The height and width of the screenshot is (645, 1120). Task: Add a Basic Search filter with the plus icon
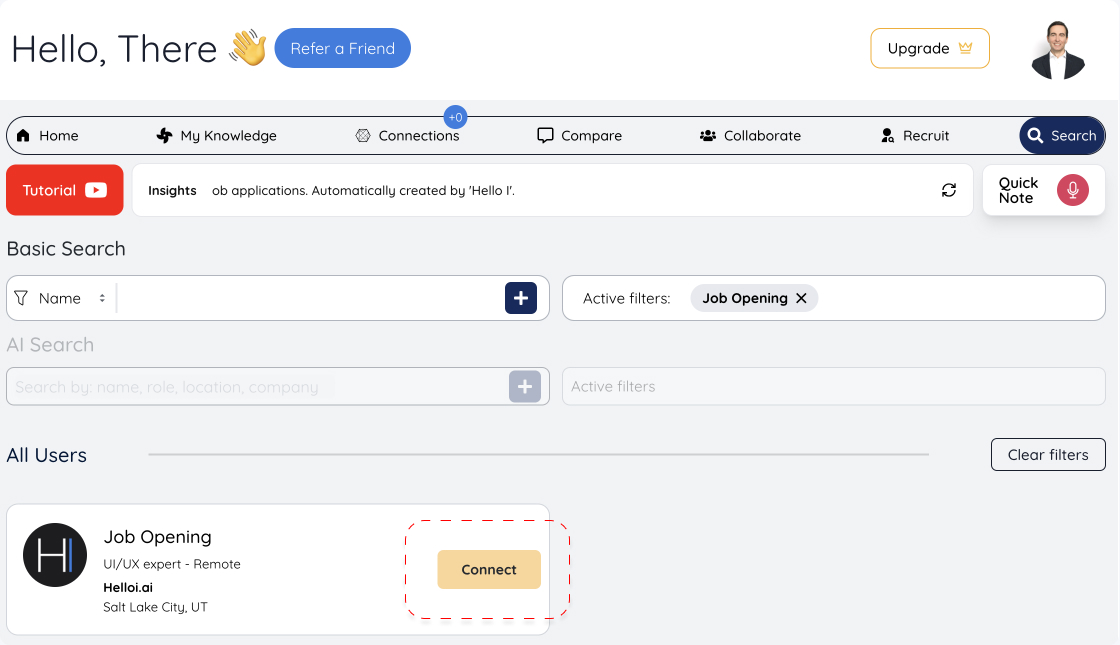click(x=521, y=297)
